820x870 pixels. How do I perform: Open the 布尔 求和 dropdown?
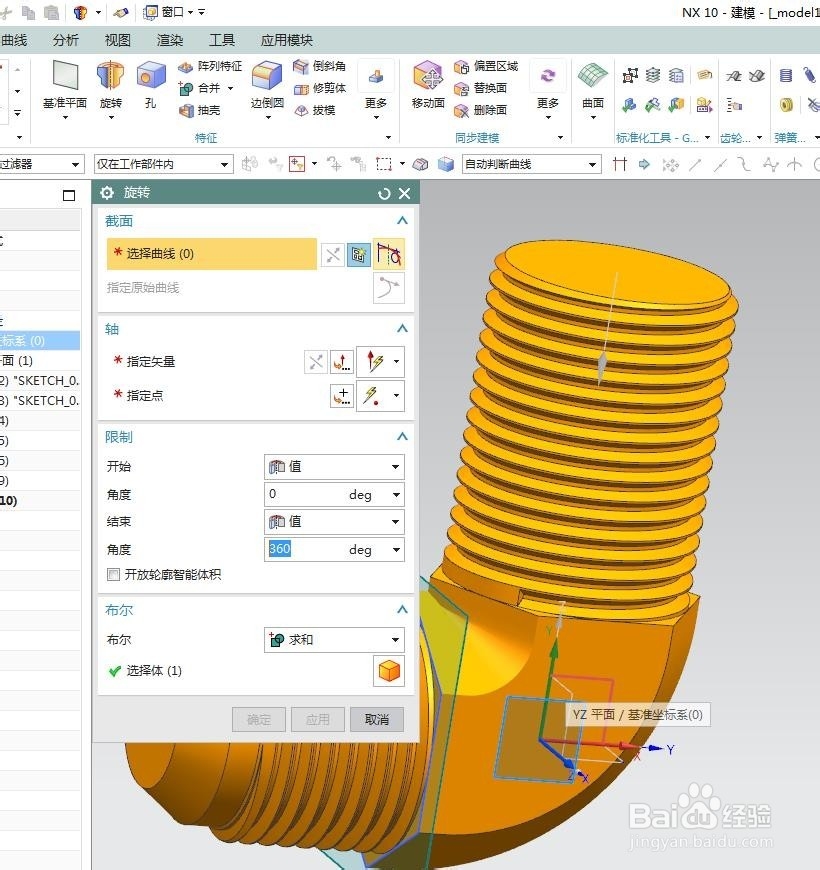pos(334,640)
